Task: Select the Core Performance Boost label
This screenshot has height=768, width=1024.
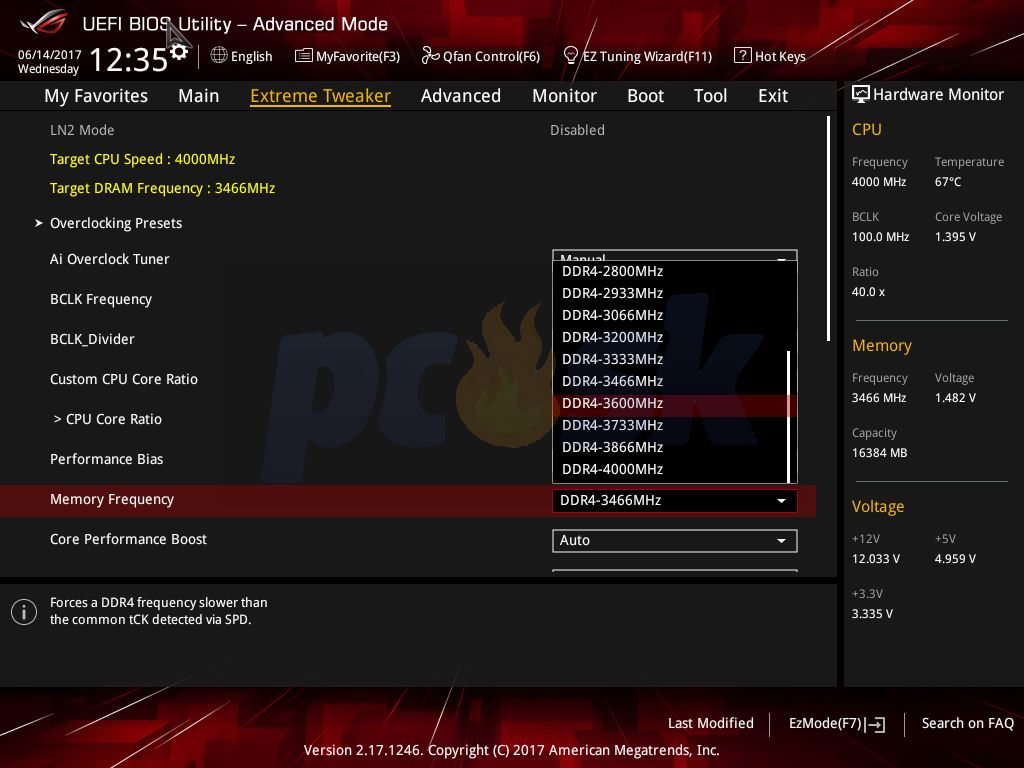Action: pos(128,539)
